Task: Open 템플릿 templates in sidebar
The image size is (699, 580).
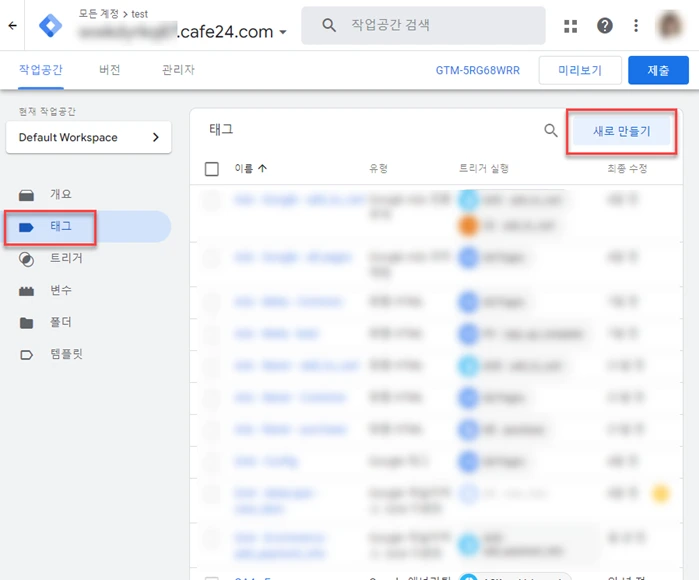Action: (66, 354)
